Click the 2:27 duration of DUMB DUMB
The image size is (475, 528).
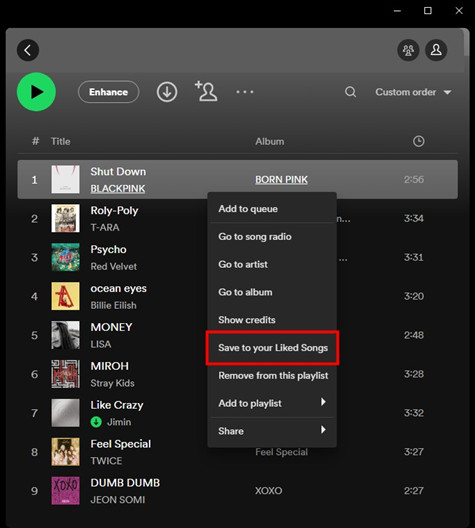pos(414,491)
